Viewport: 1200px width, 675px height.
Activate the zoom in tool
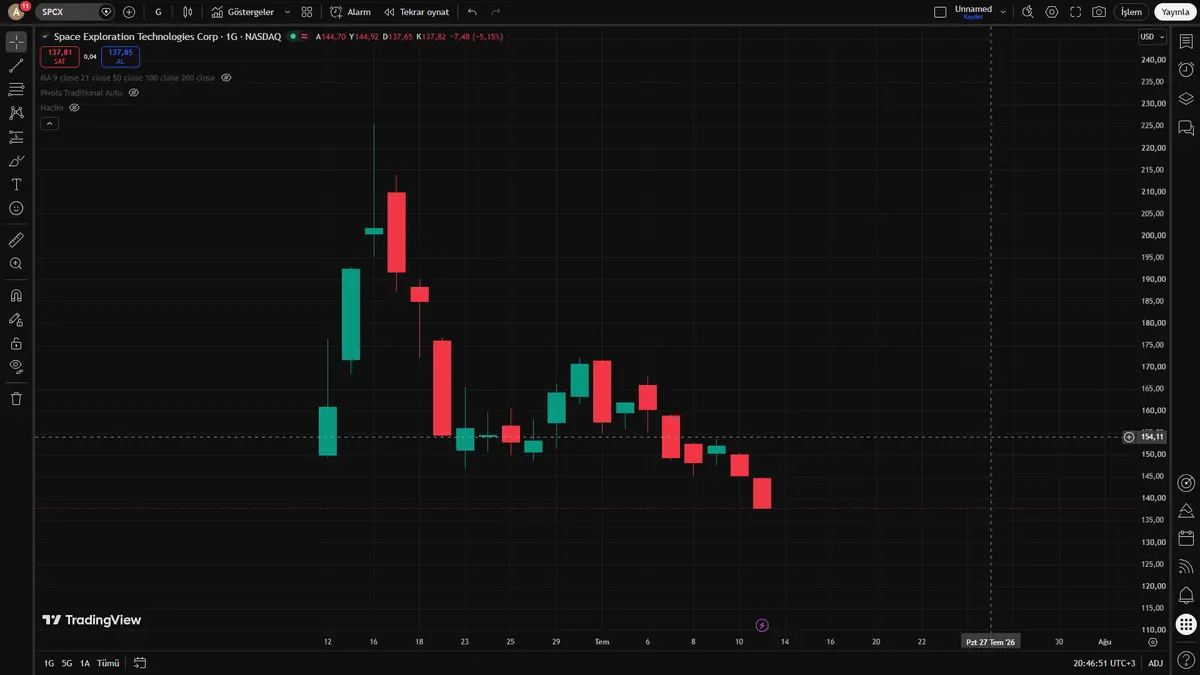(16, 264)
